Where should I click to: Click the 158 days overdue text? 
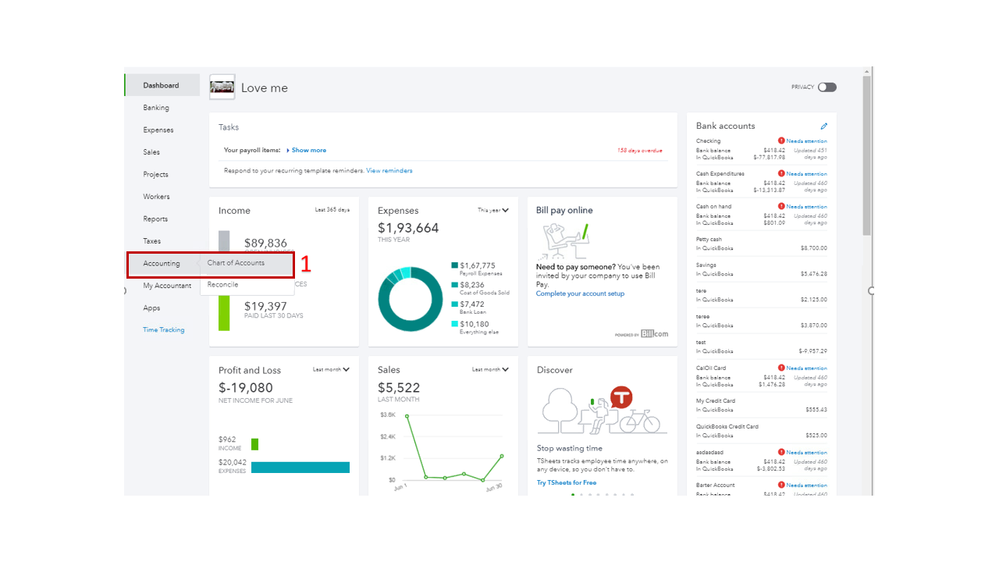(640, 151)
